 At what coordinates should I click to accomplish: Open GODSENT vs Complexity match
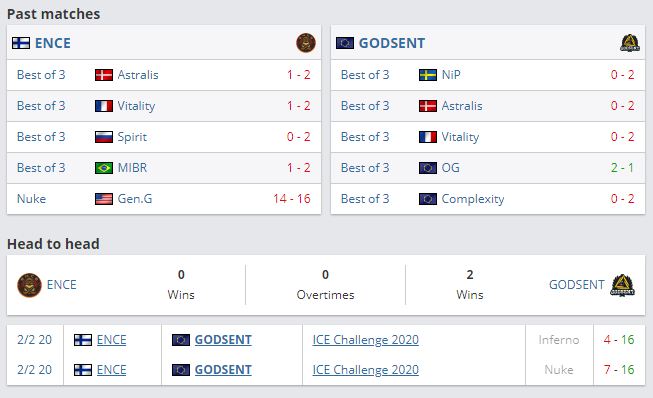(x=488, y=199)
